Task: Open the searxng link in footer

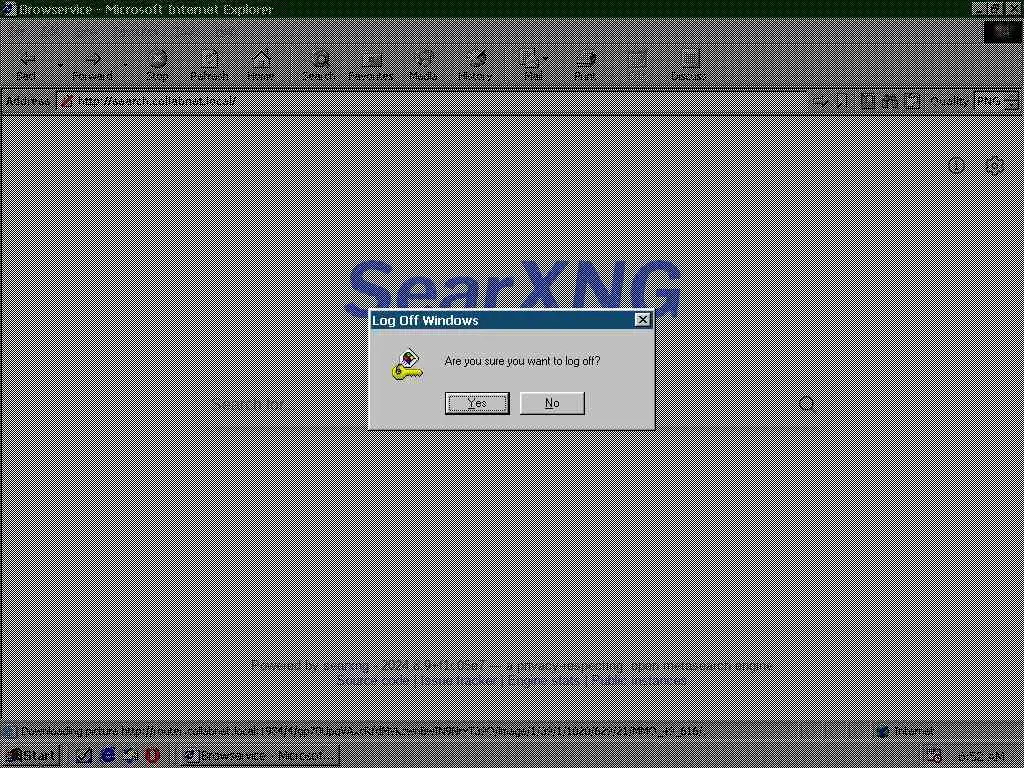Action: tap(346, 665)
